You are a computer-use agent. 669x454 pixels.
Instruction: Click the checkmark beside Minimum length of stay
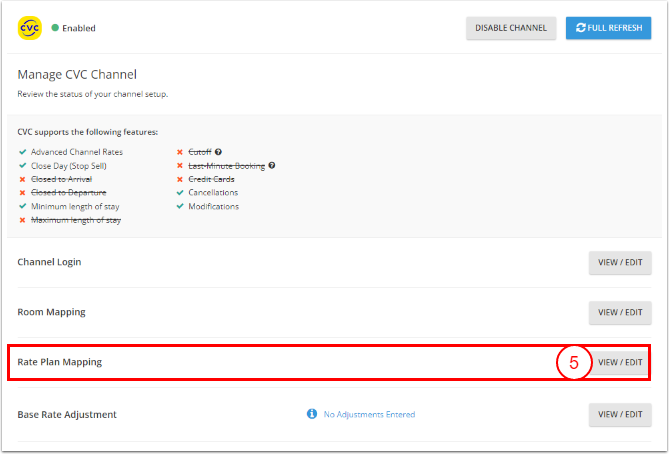(22, 206)
